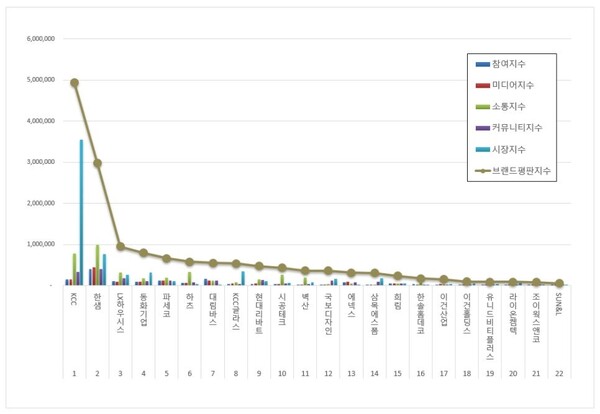Viewport: 600px width, 414px height.
Task: Click the 한샘 category label
Action: [98, 301]
